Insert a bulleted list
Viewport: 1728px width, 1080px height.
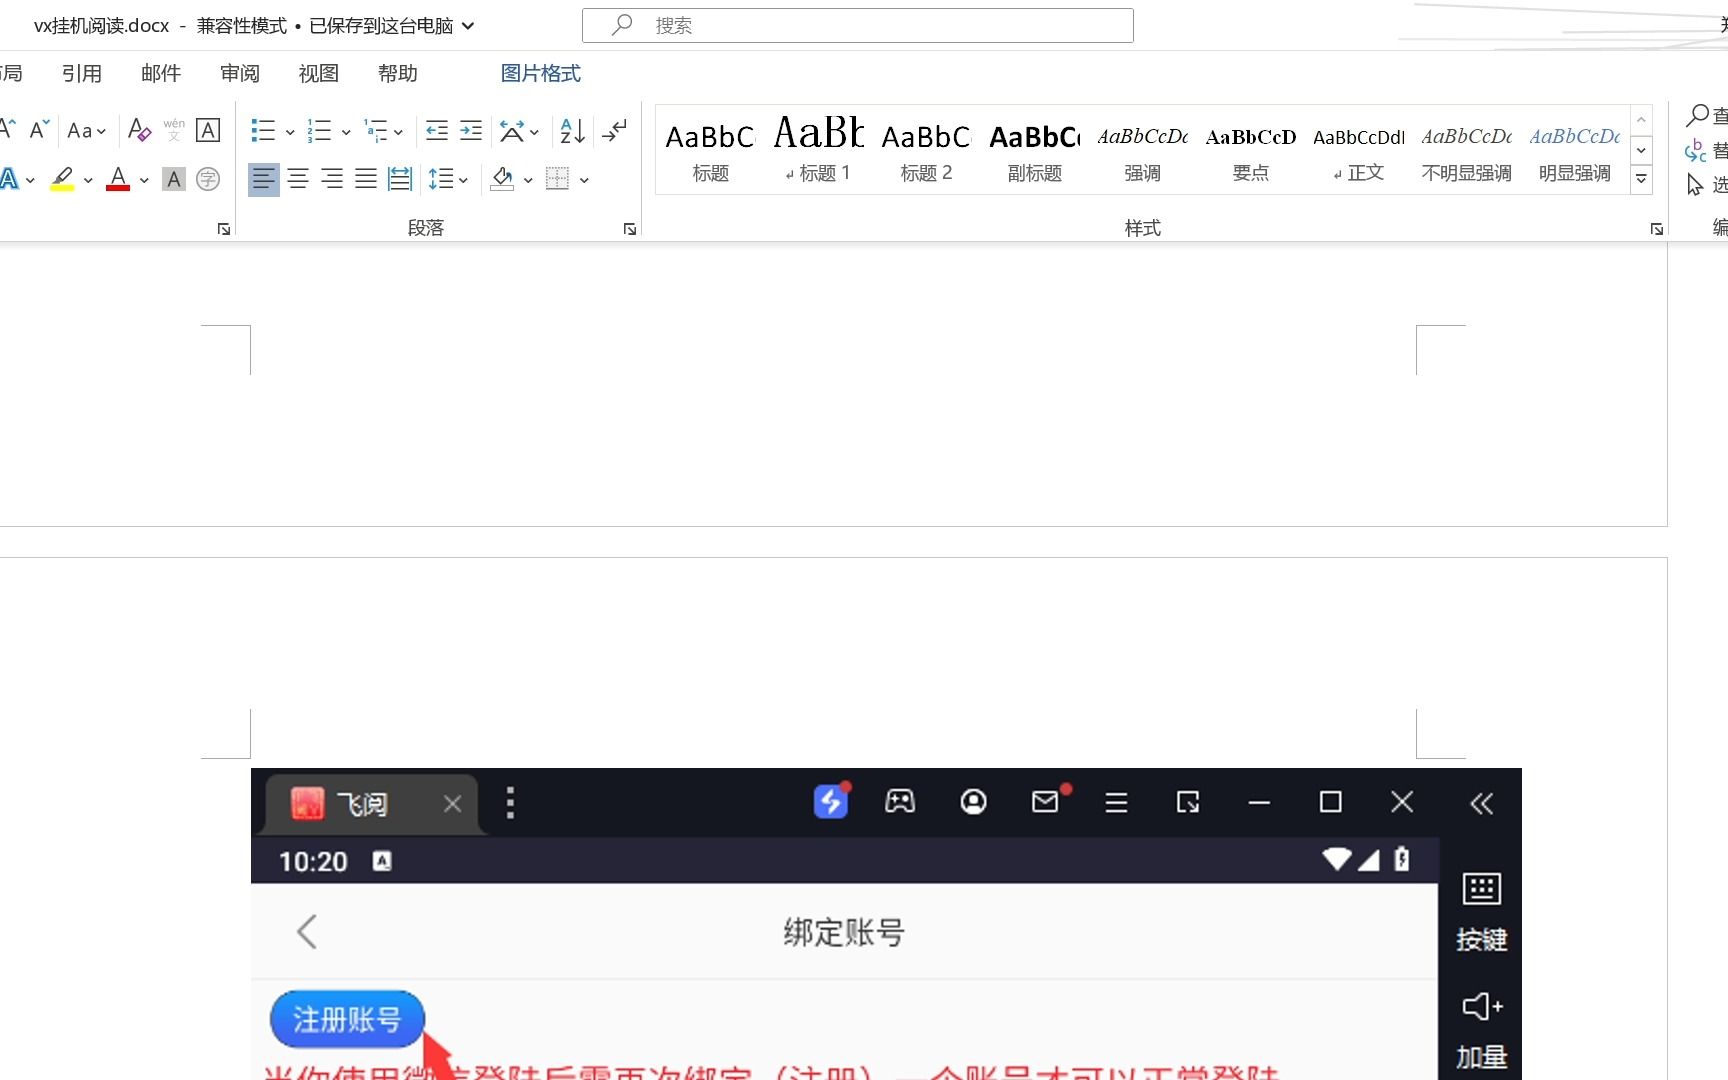[263, 130]
